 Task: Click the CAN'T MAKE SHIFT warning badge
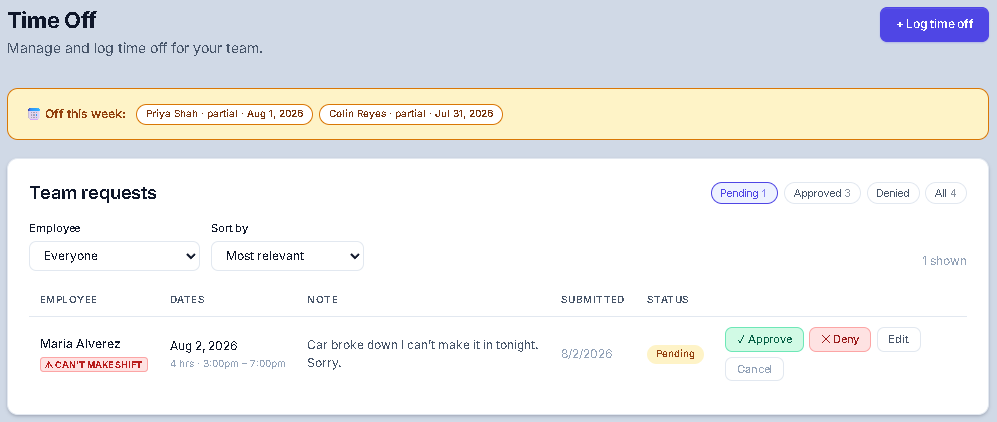pos(94,365)
